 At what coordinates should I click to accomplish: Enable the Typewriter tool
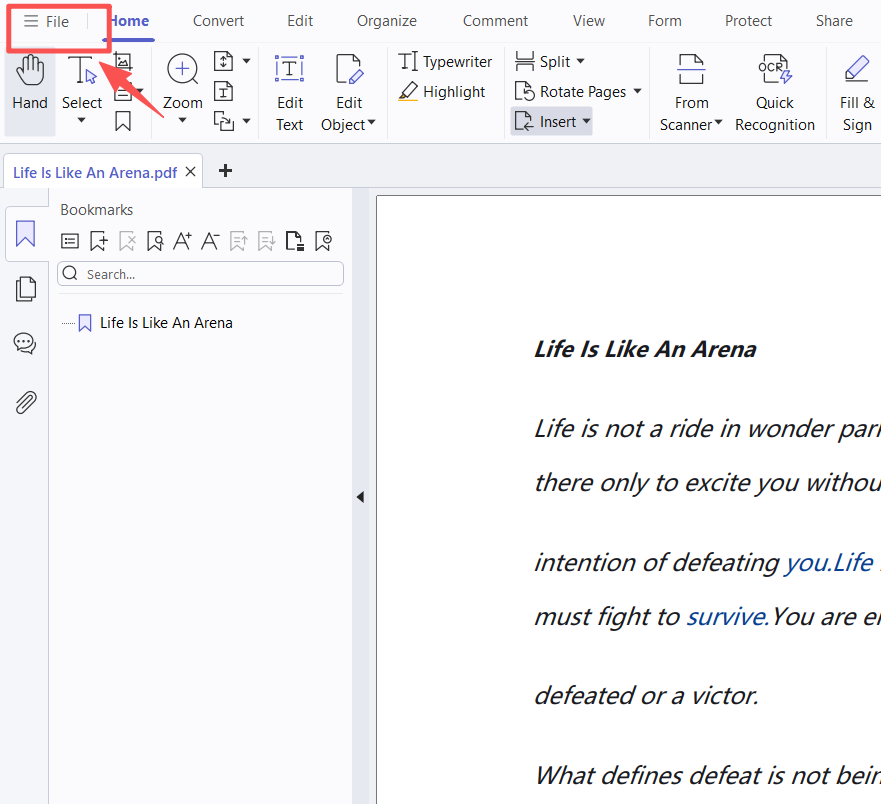coord(445,62)
